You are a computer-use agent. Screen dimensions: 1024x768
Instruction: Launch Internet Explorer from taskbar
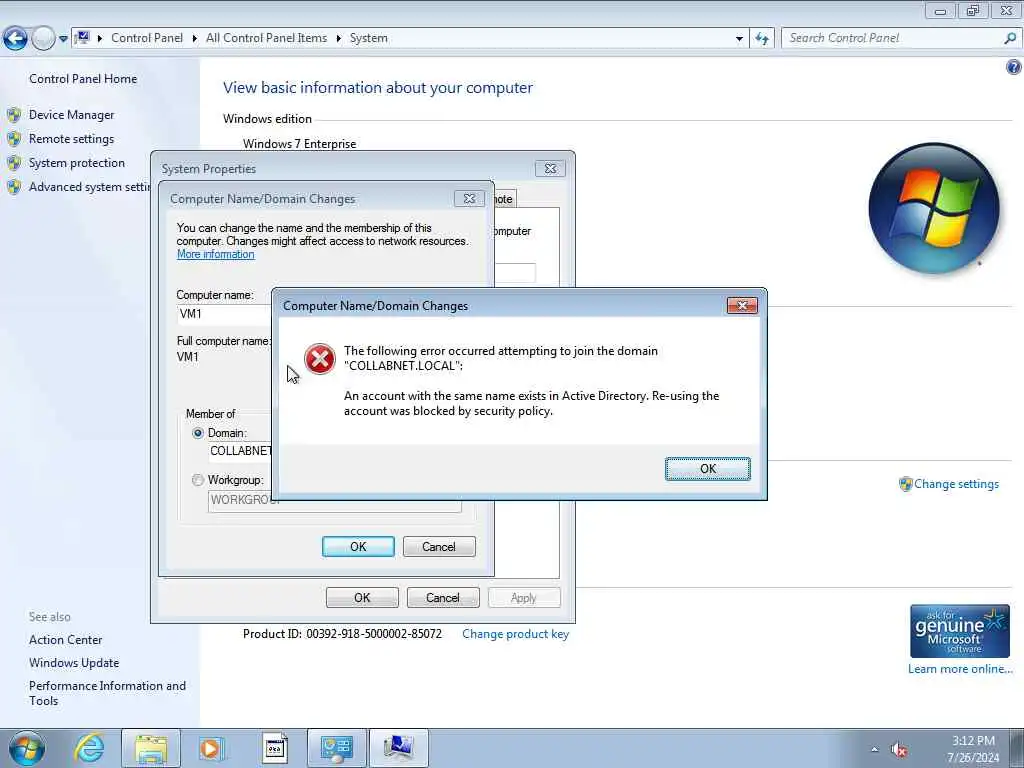(x=89, y=748)
